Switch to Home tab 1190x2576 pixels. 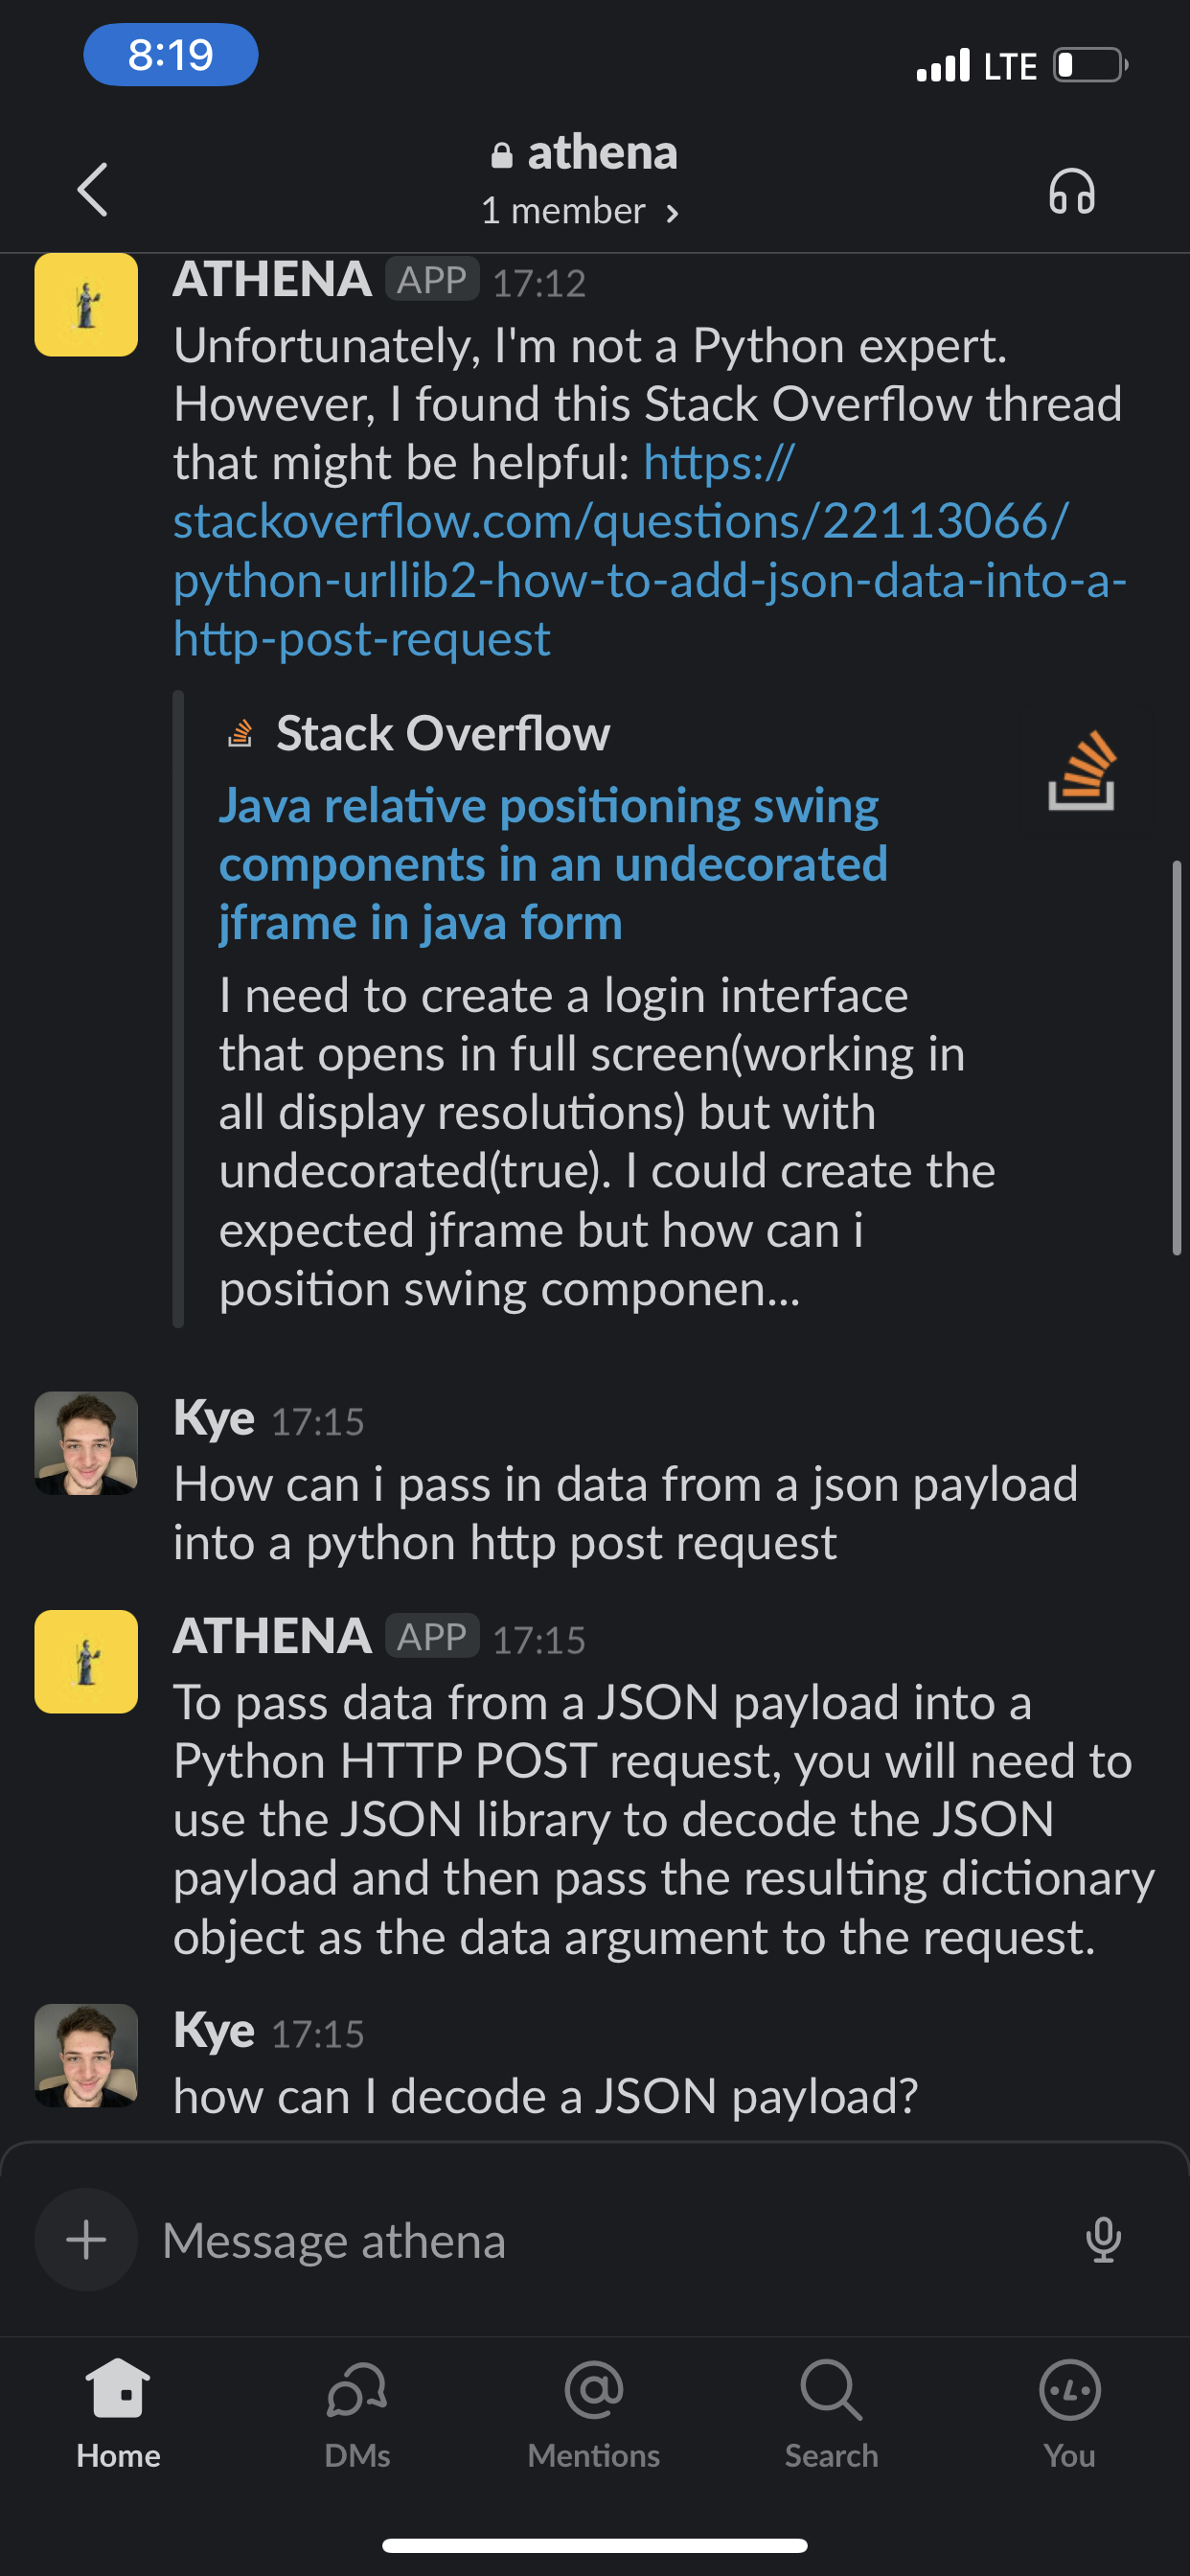[x=118, y=2414]
